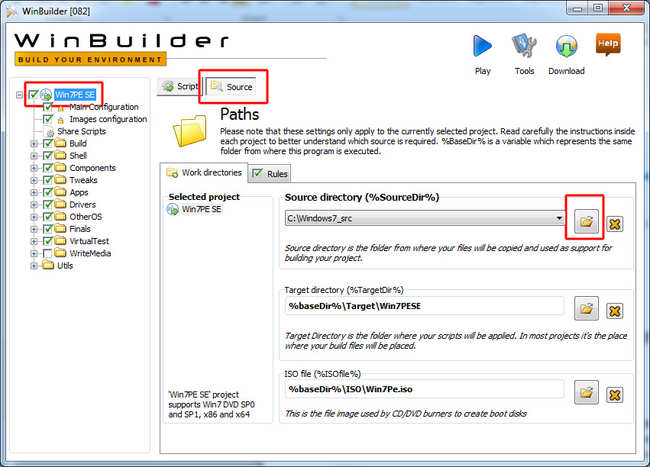
Task: Click the Share Scripts gear icon
Action: pyautogui.click(x=50, y=133)
